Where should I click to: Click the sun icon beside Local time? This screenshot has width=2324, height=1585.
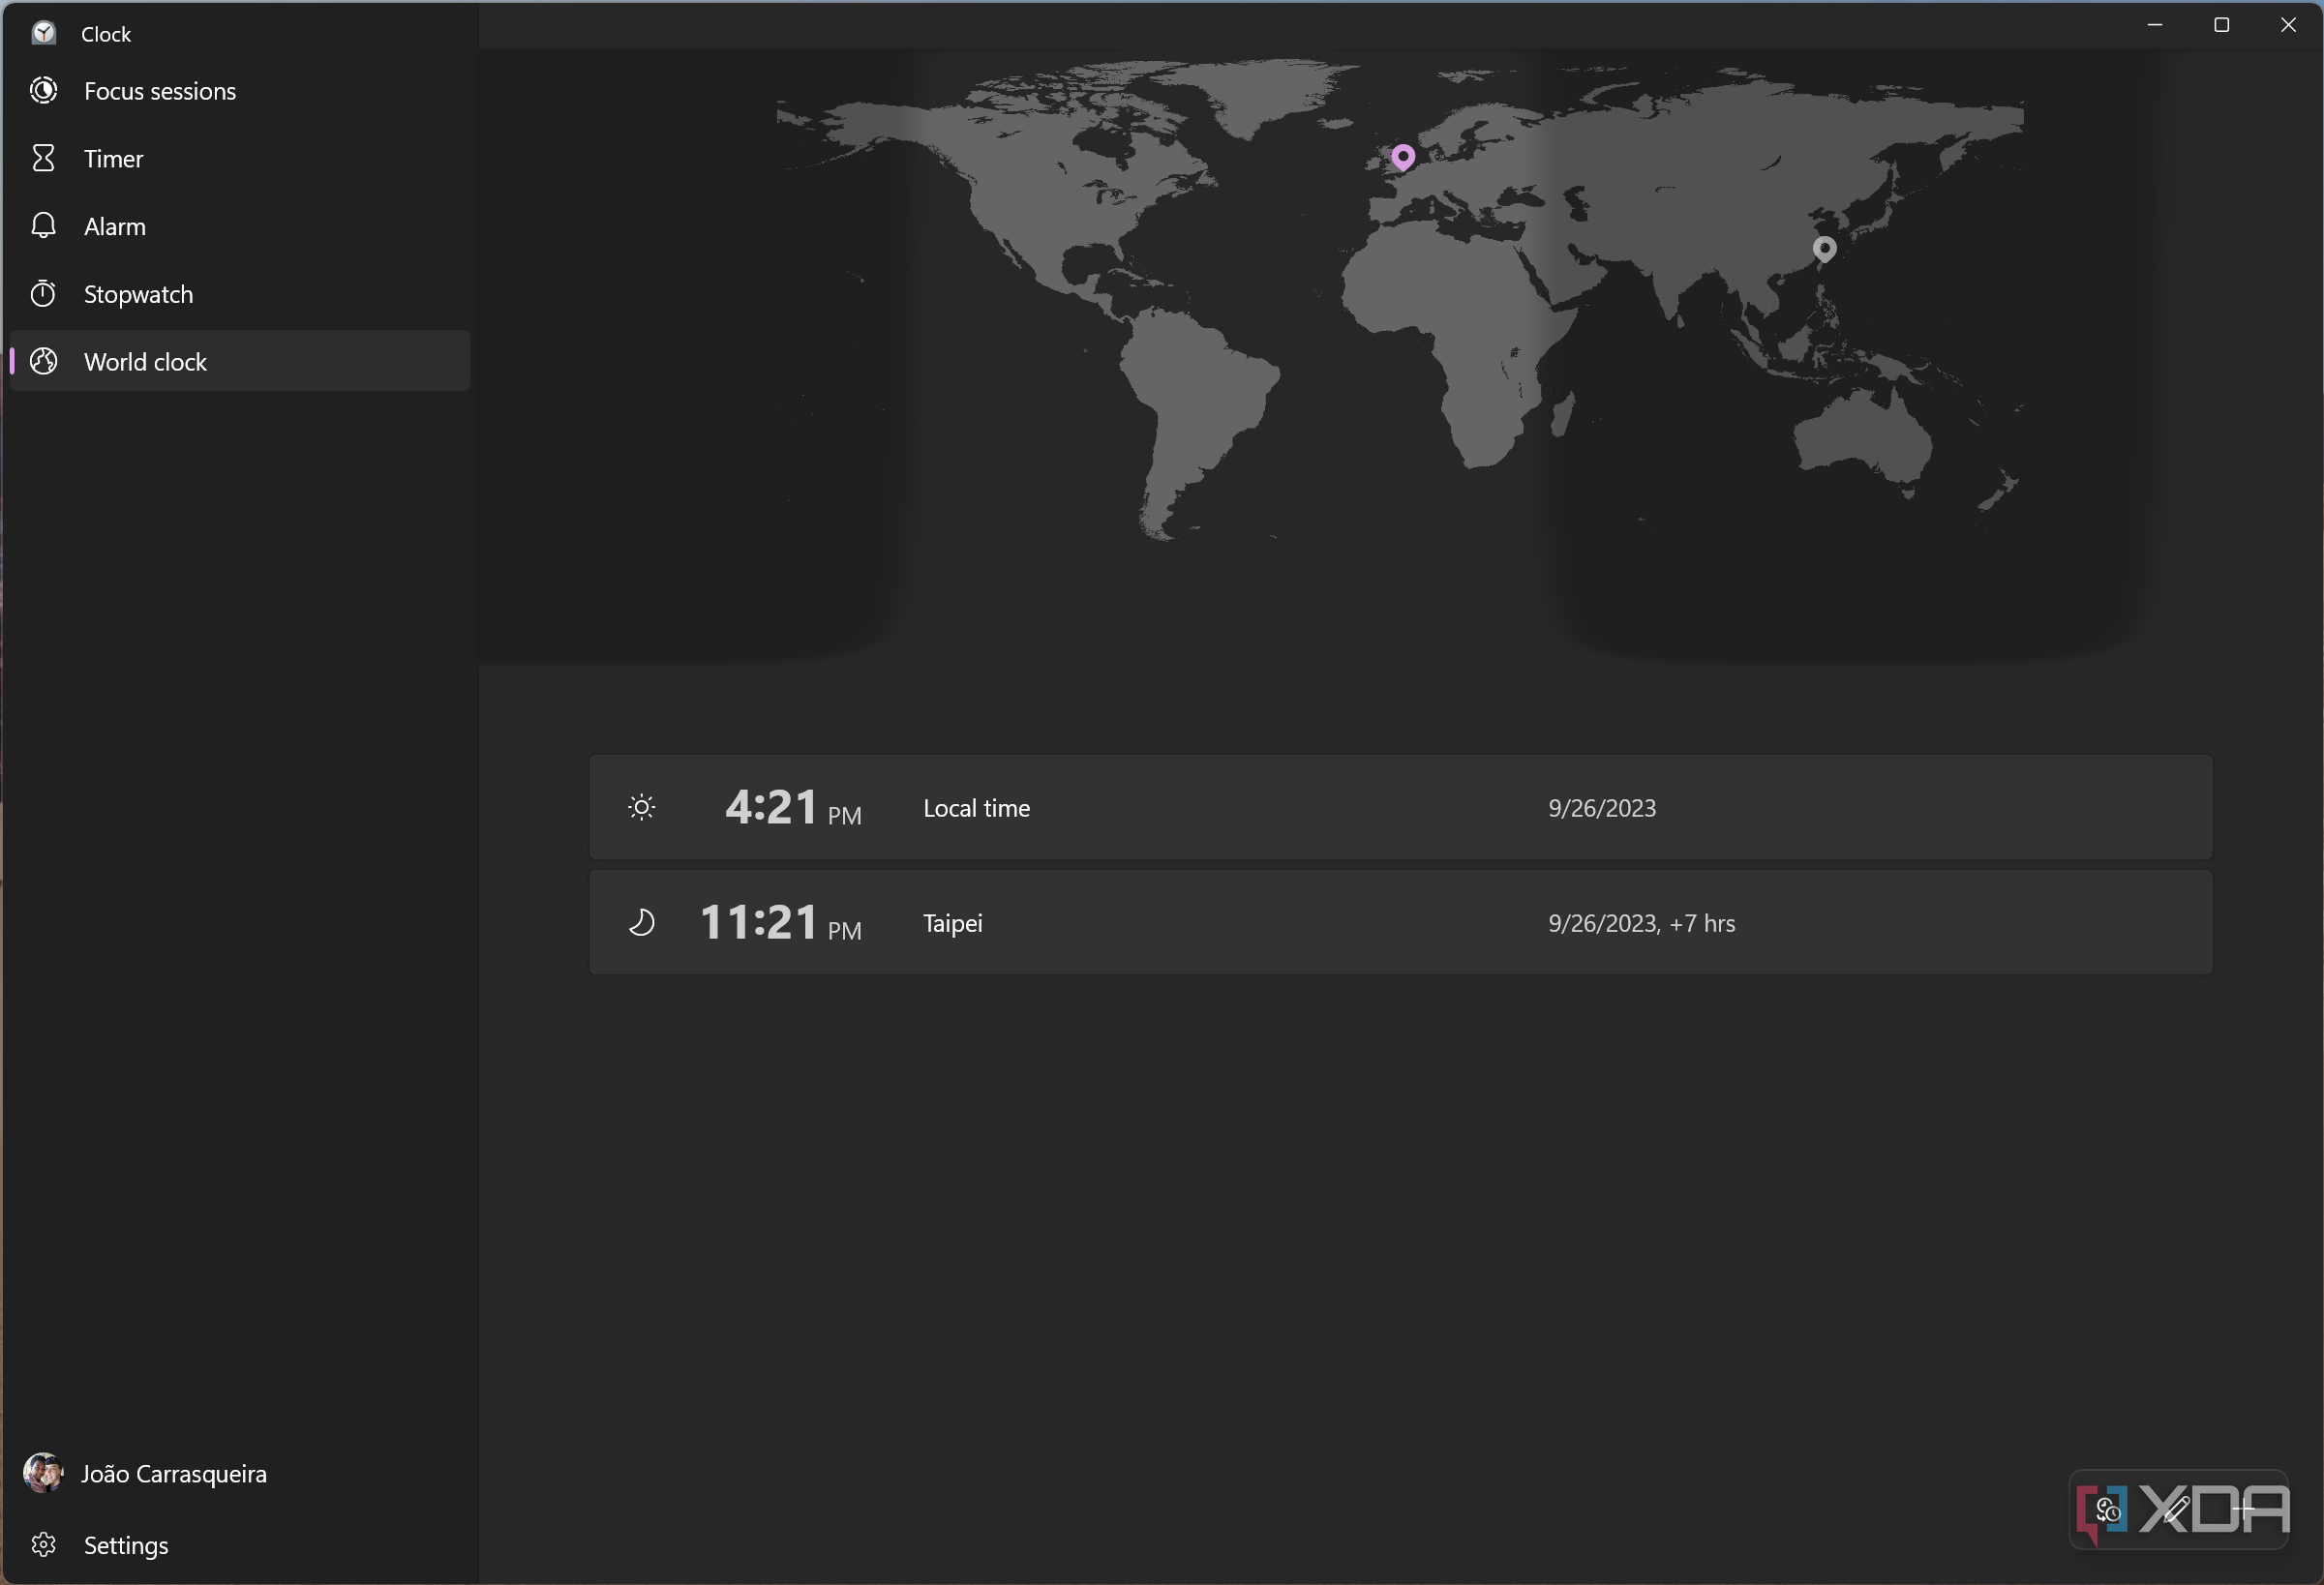pos(642,807)
